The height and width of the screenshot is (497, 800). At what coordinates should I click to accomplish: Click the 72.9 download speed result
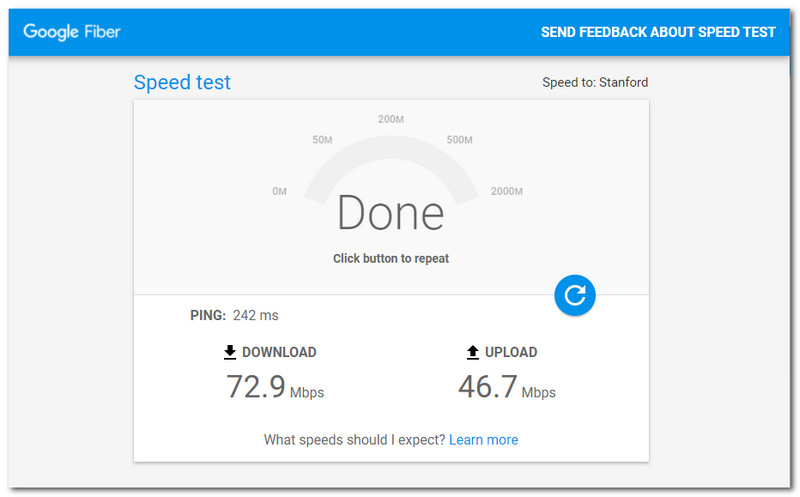click(x=256, y=387)
